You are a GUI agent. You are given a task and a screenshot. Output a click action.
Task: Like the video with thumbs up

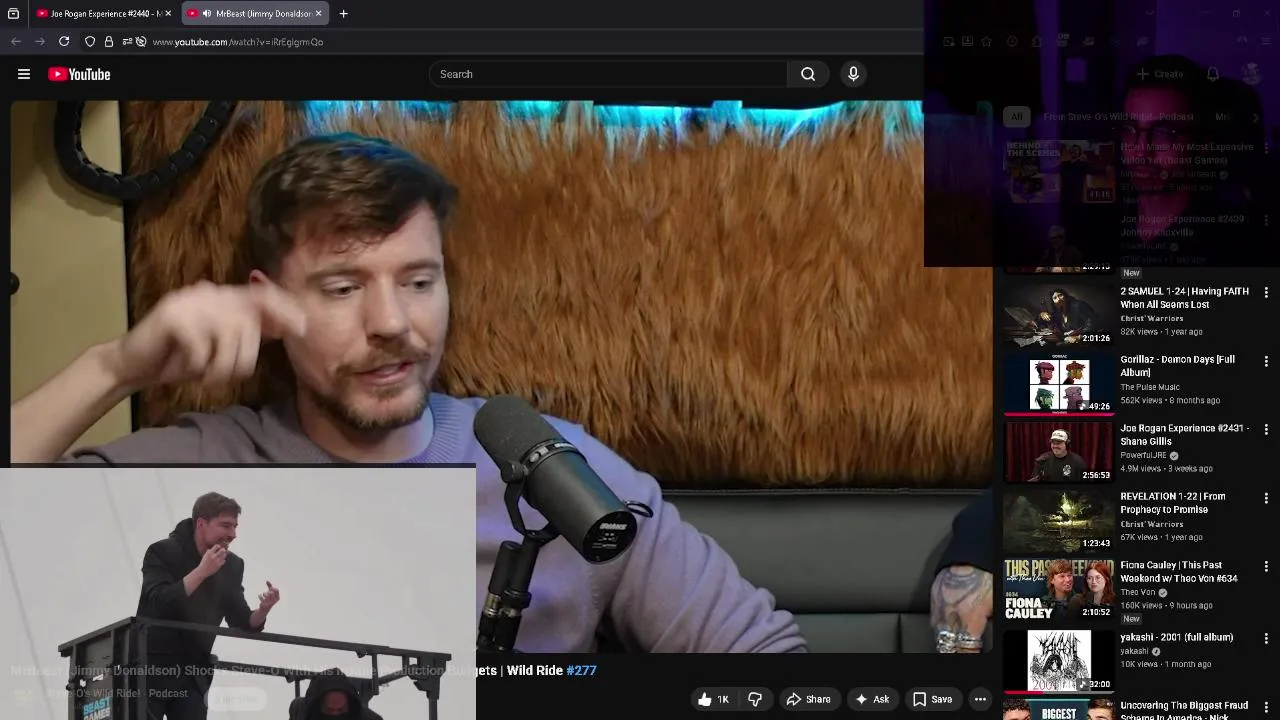point(714,699)
